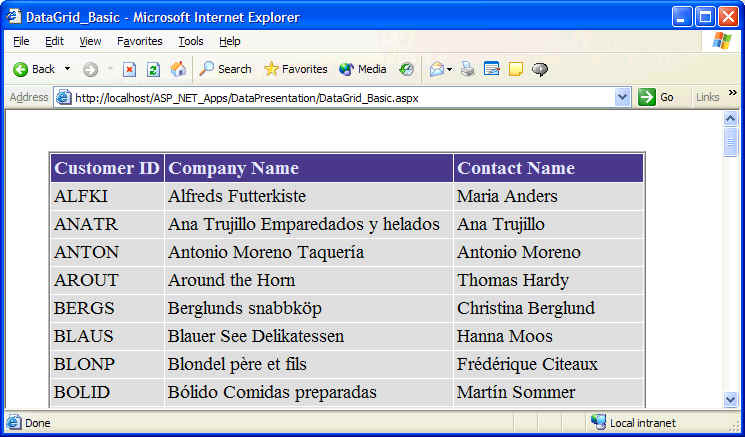Expand the Links toolbar chevron
This screenshot has height=437, width=745.
tap(732, 94)
